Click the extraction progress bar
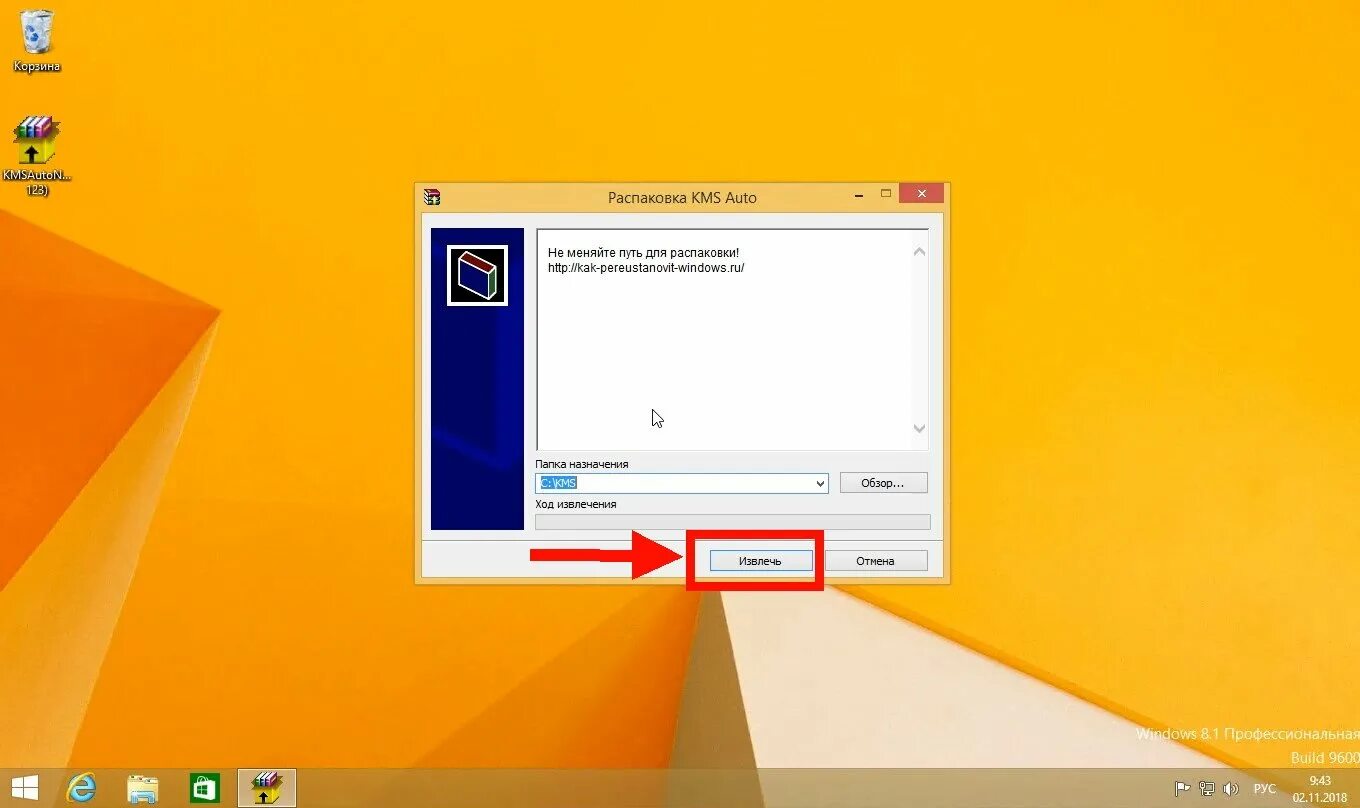The image size is (1360, 808). (x=733, y=522)
